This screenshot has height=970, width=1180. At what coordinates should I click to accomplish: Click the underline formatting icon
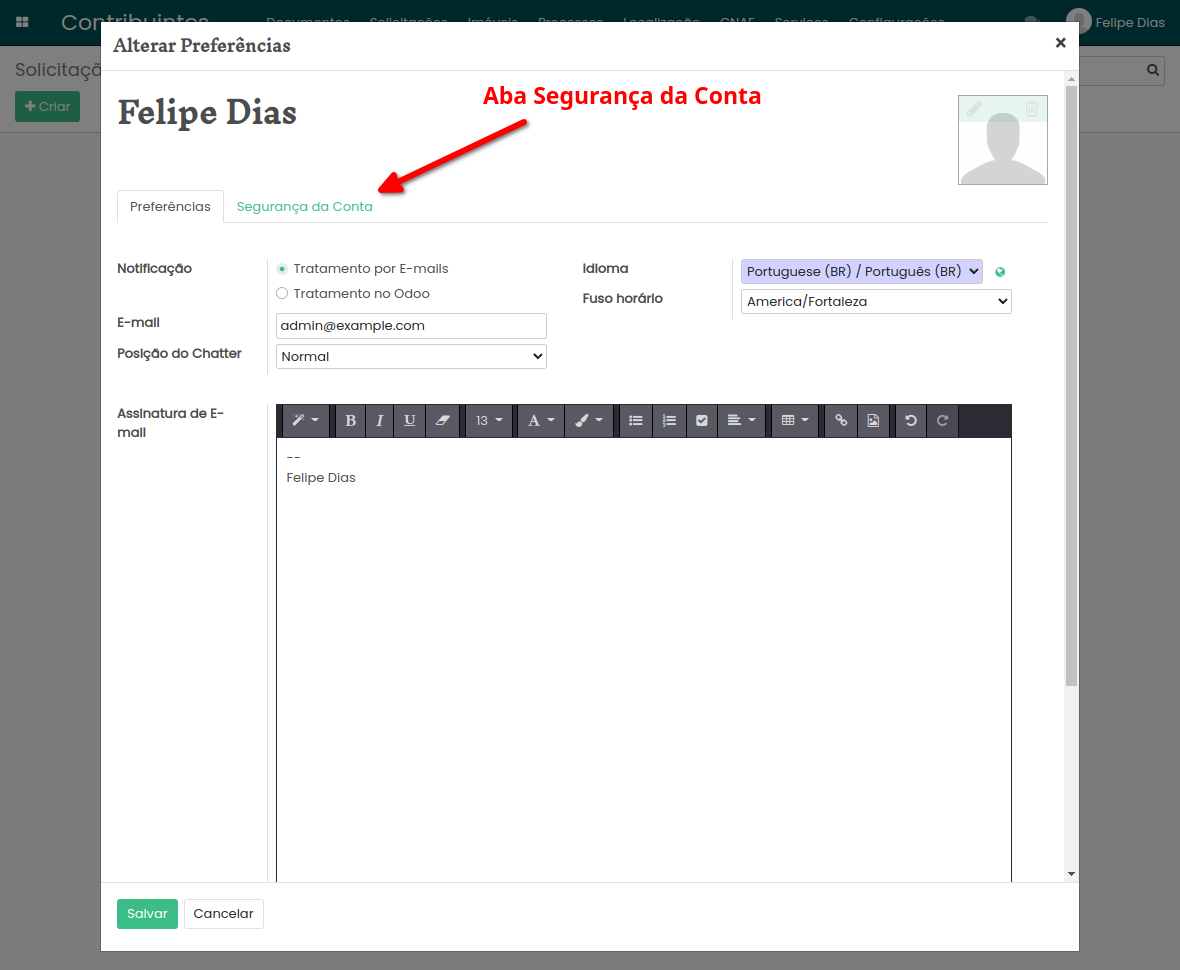[x=409, y=421]
